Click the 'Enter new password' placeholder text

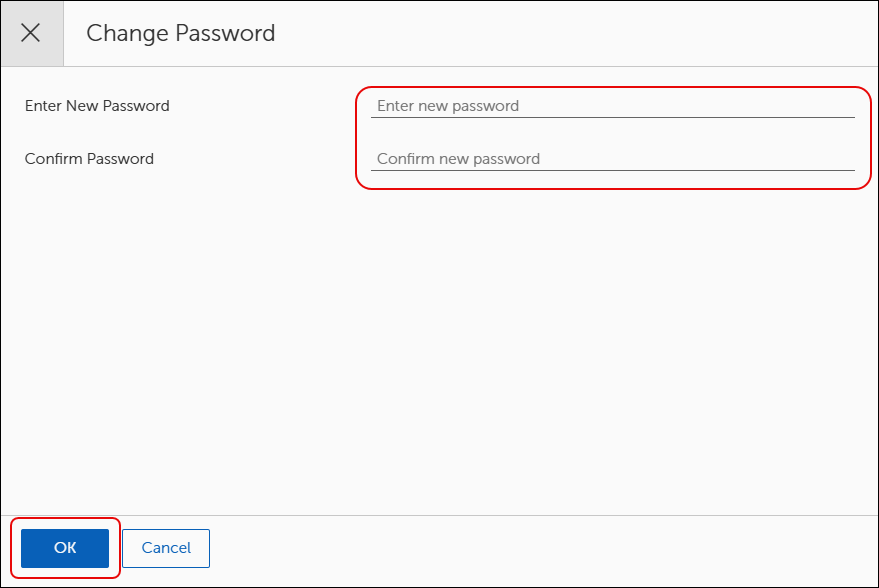click(448, 106)
